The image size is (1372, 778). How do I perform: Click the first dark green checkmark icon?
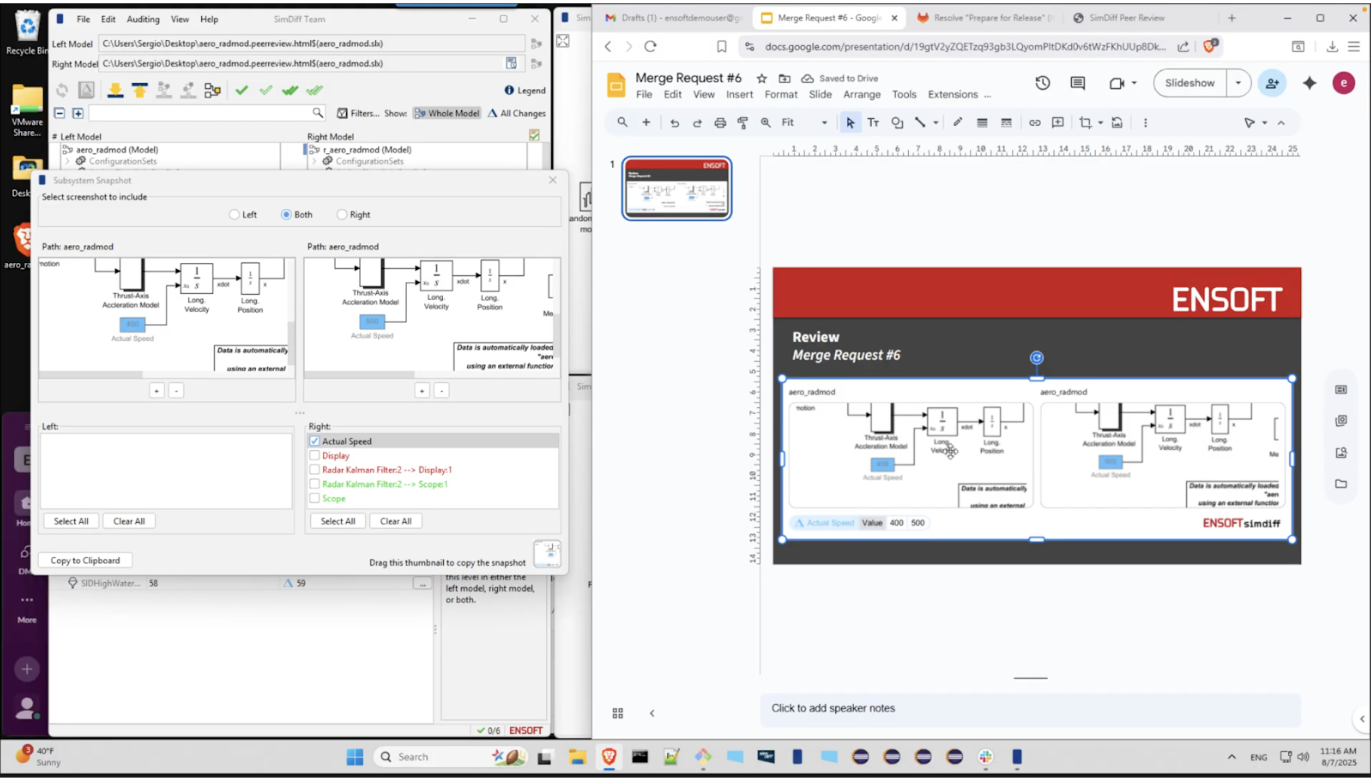tap(241, 90)
